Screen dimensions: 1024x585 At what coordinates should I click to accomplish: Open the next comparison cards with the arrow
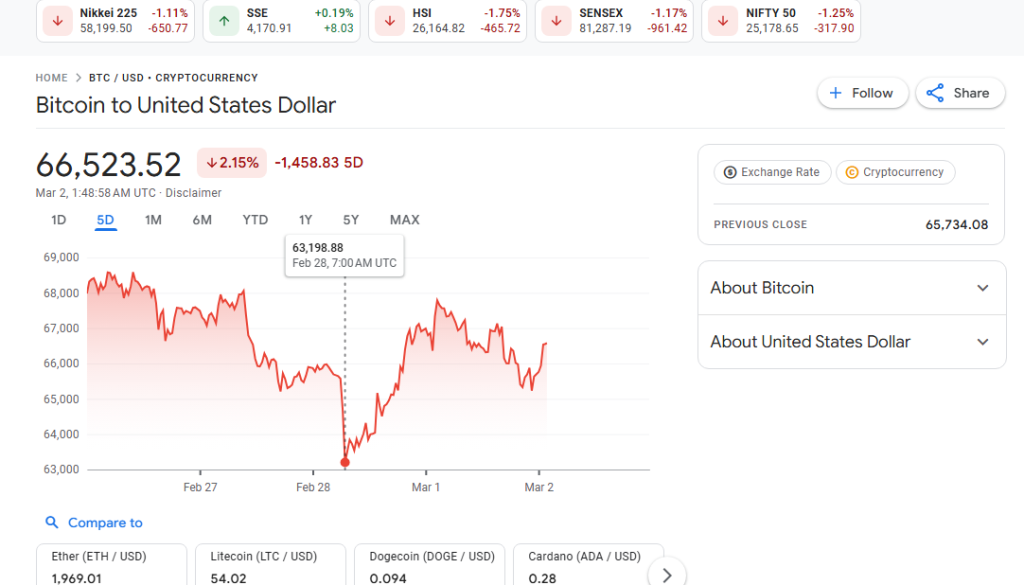[666, 574]
